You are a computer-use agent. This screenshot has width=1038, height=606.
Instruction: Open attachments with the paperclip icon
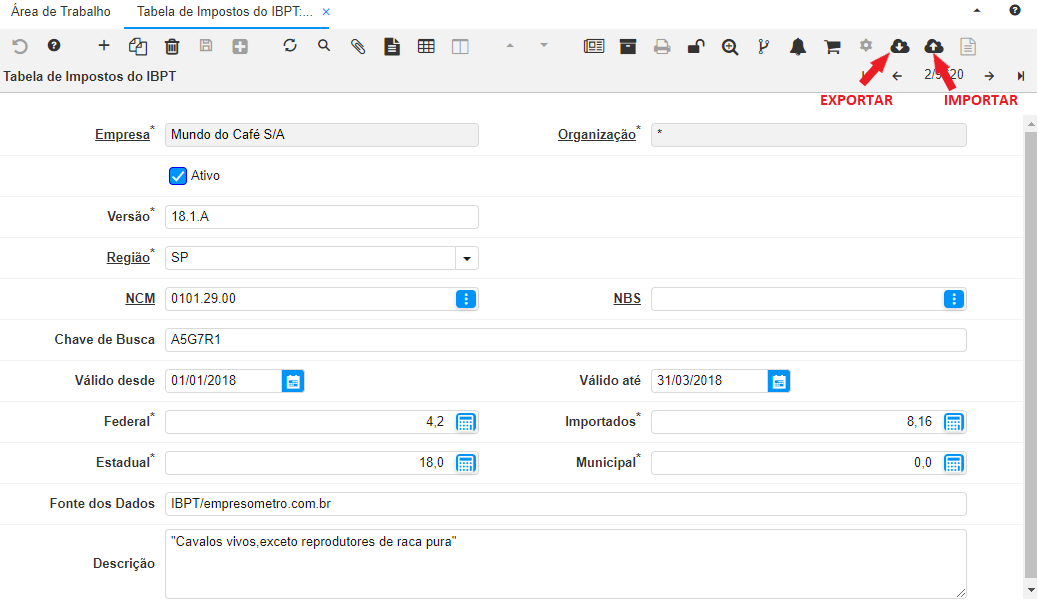358,46
